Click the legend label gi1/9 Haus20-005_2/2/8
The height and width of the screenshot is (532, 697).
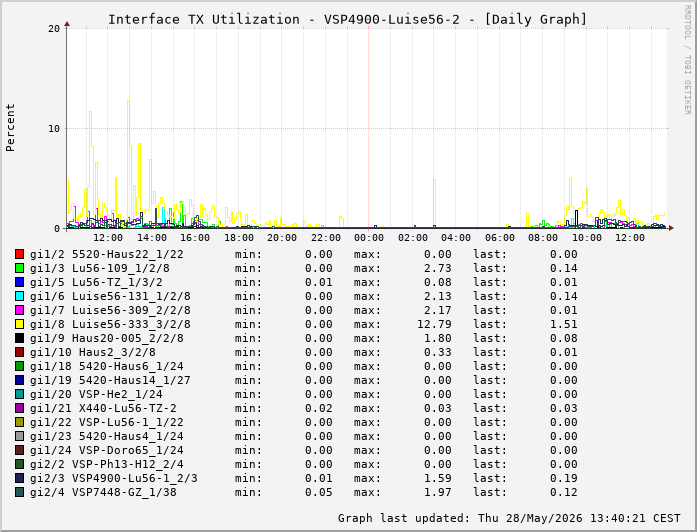107,338
